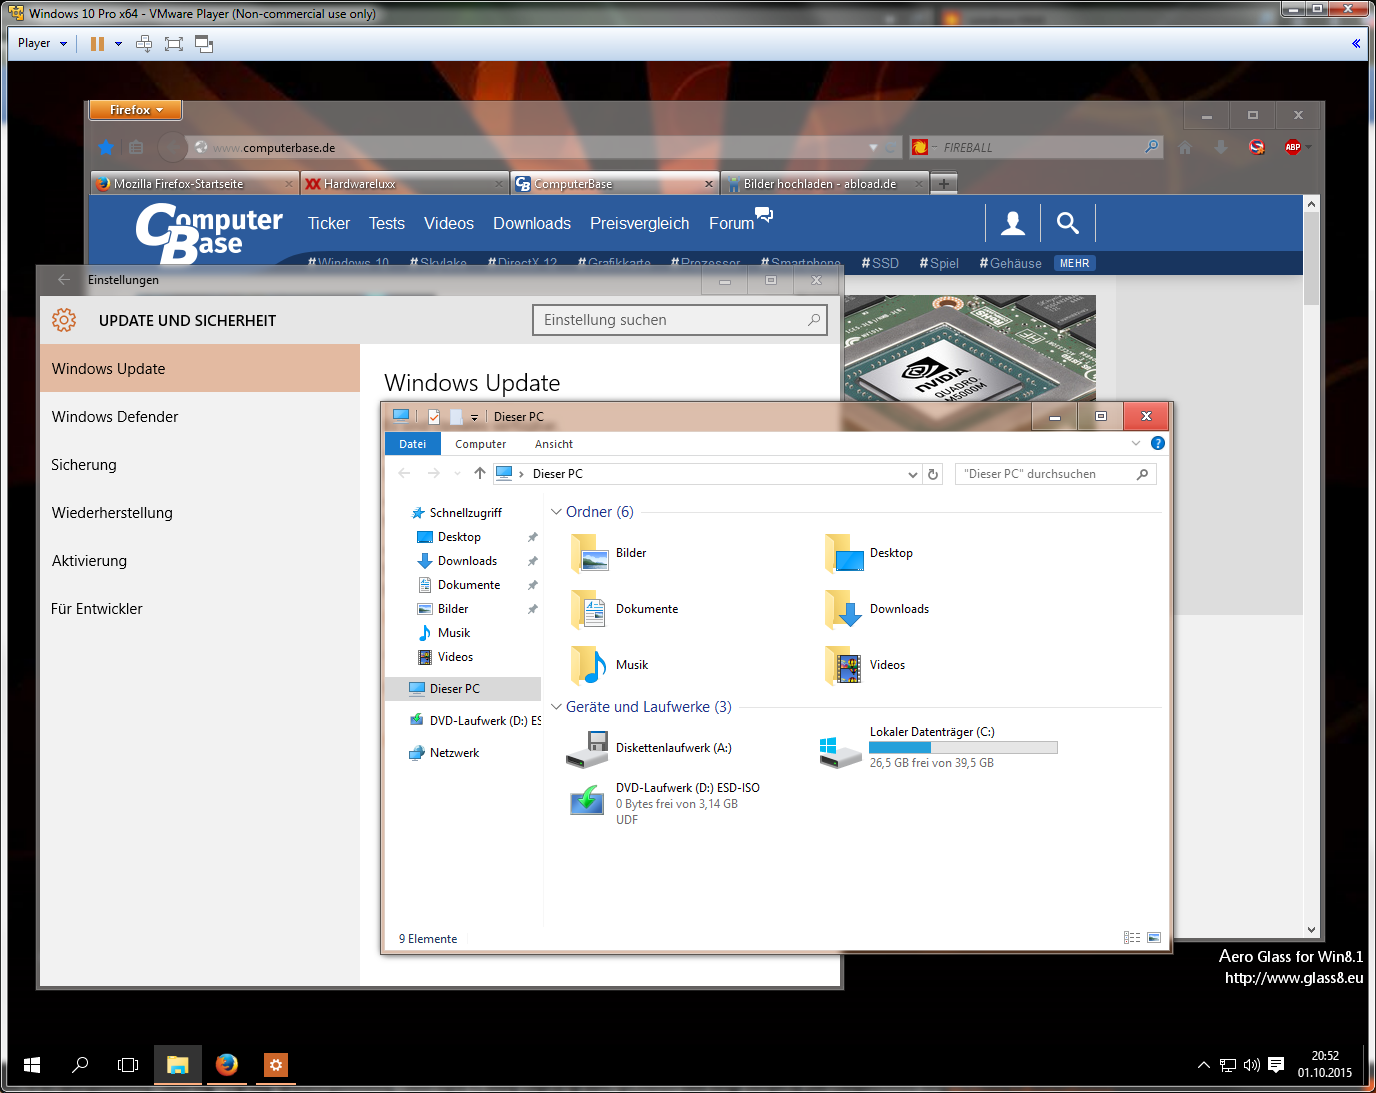Open Explorer help question mark icon
The height and width of the screenshot is (1093, 1376).
click(x=1157, y=443)
